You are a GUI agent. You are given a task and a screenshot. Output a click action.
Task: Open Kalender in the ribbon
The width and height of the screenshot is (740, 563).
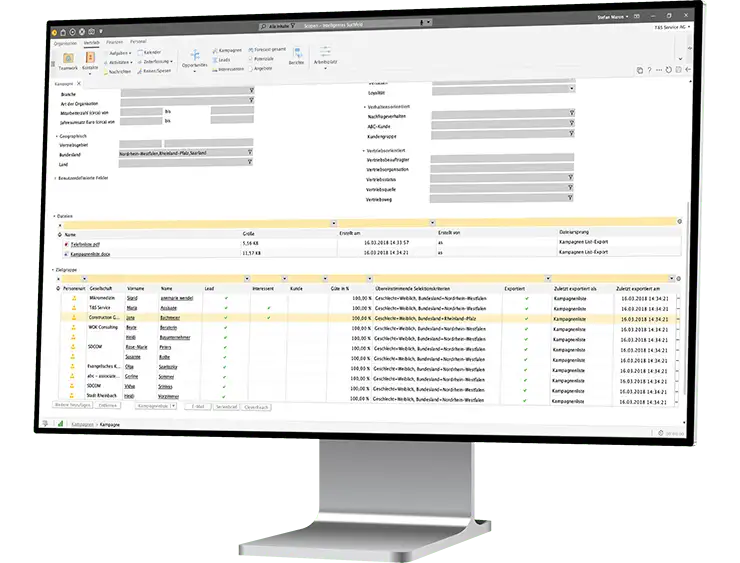149,52
